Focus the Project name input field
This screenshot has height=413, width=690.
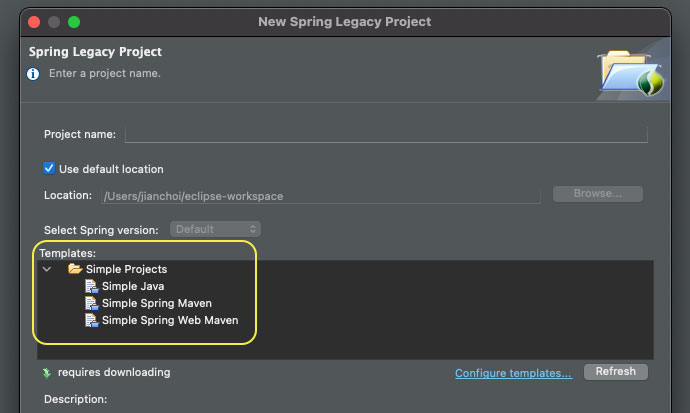pos(386,135)
